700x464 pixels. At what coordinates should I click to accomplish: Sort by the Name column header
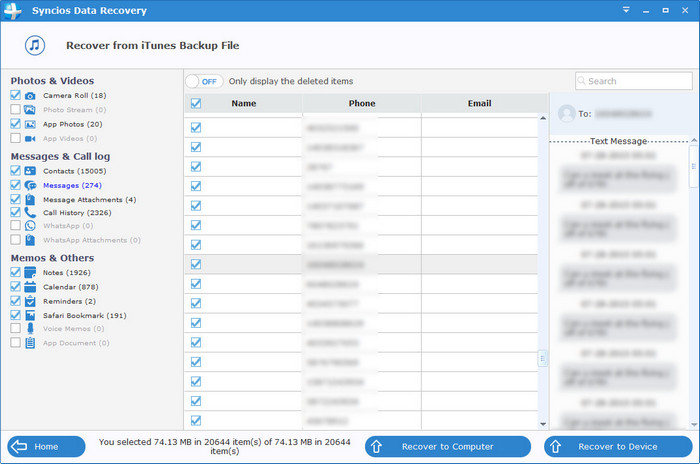tap(243, 104)
